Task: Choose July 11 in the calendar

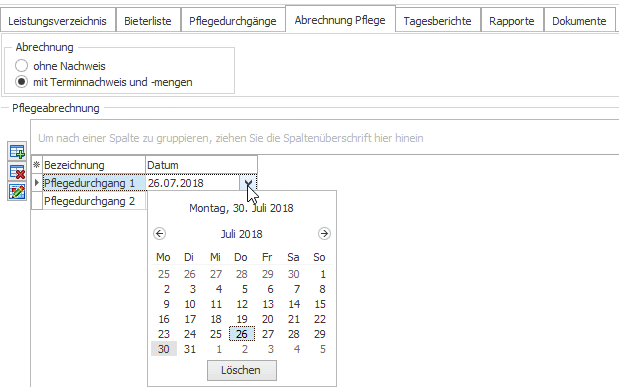Action: [216, 304]
